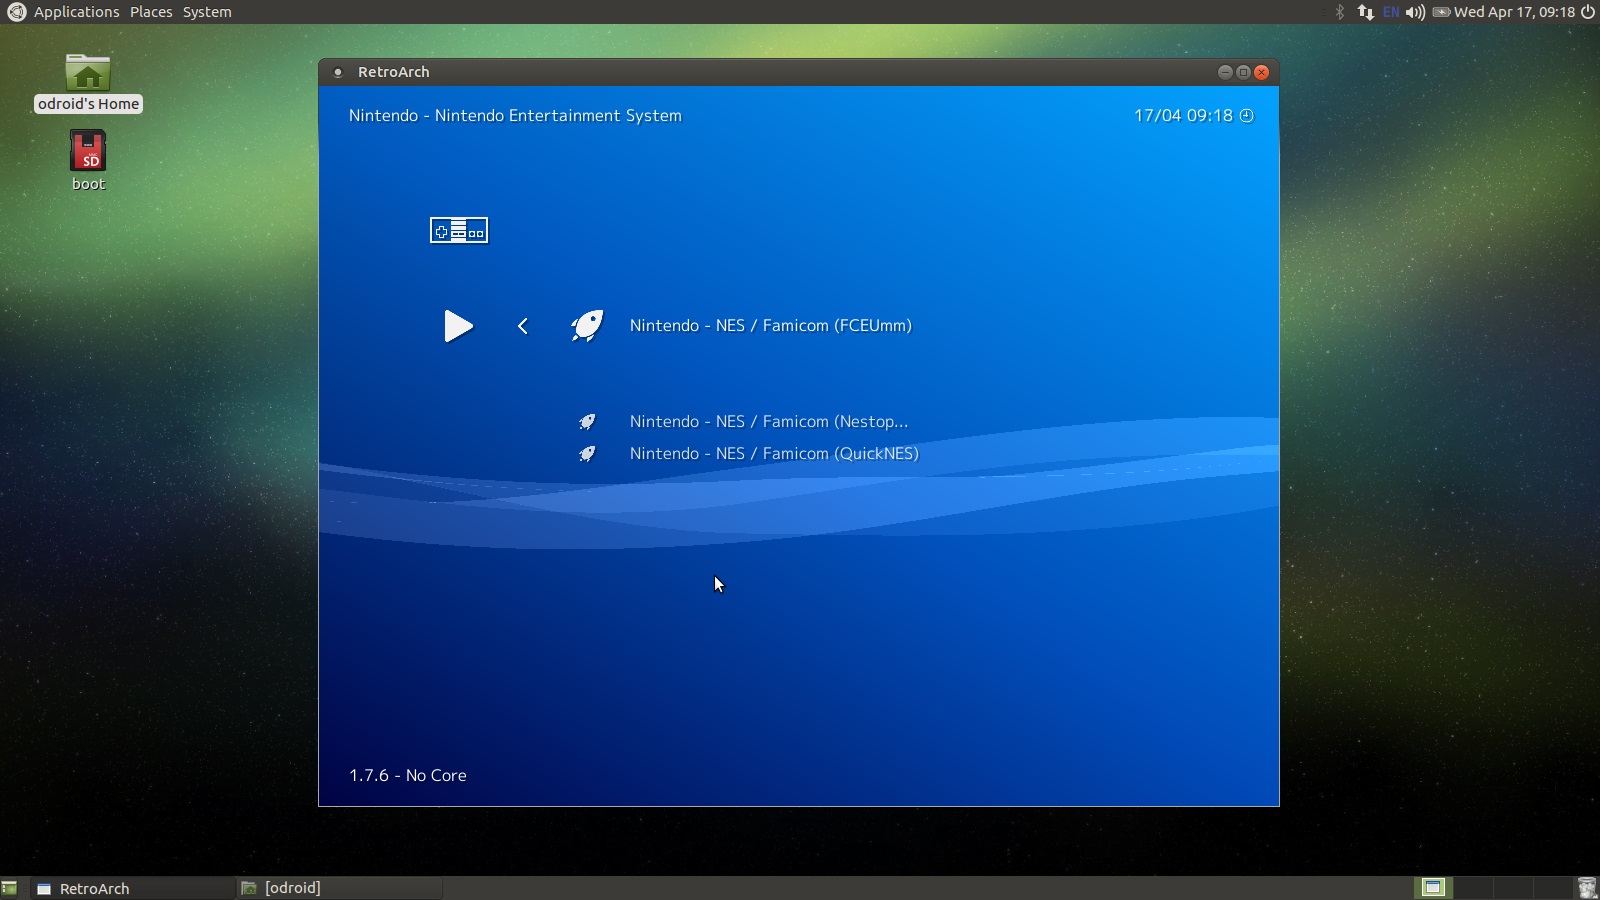The height and width of the screenshot is (900, 1600).
Task: Open the network connections indicator
Action: point(1365,12)
